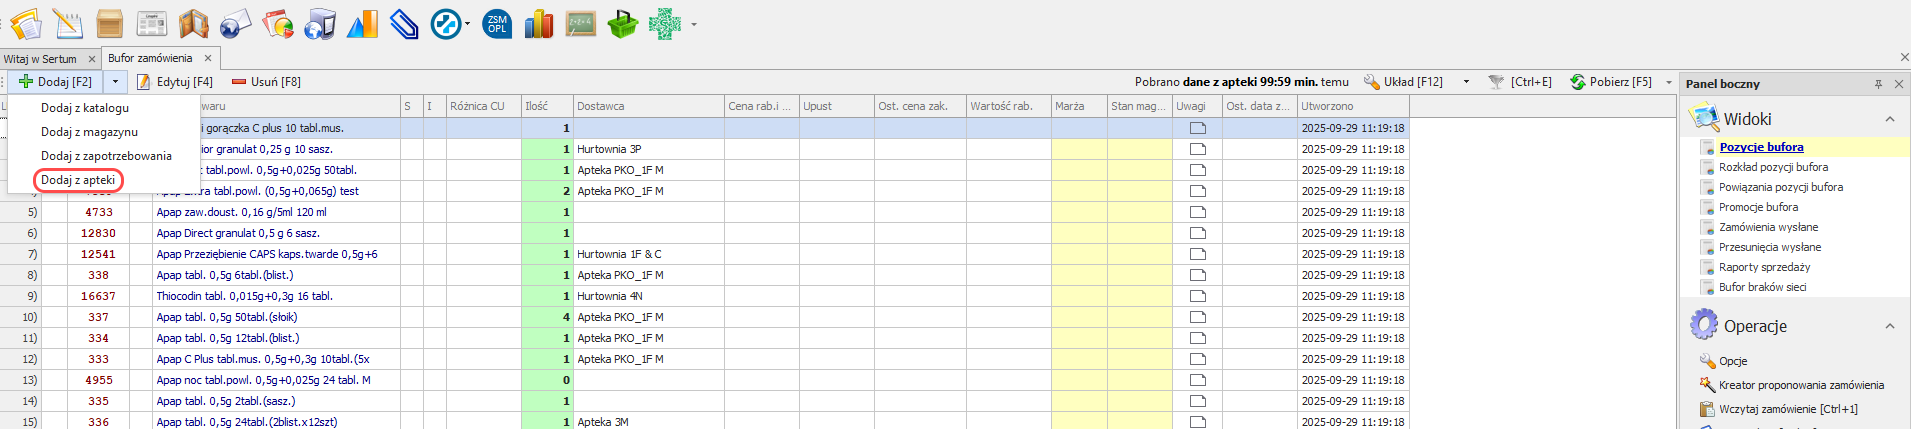Screen dimensions: 1911x429
Task: Click the ZSM OPL toolbar icon
Action: [x=497, y=24]
